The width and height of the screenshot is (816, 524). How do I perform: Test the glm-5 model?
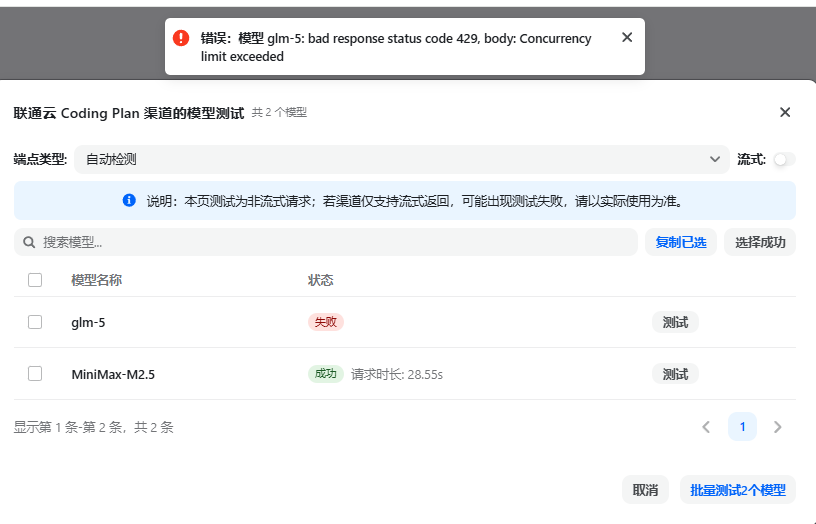pos(675,322)
